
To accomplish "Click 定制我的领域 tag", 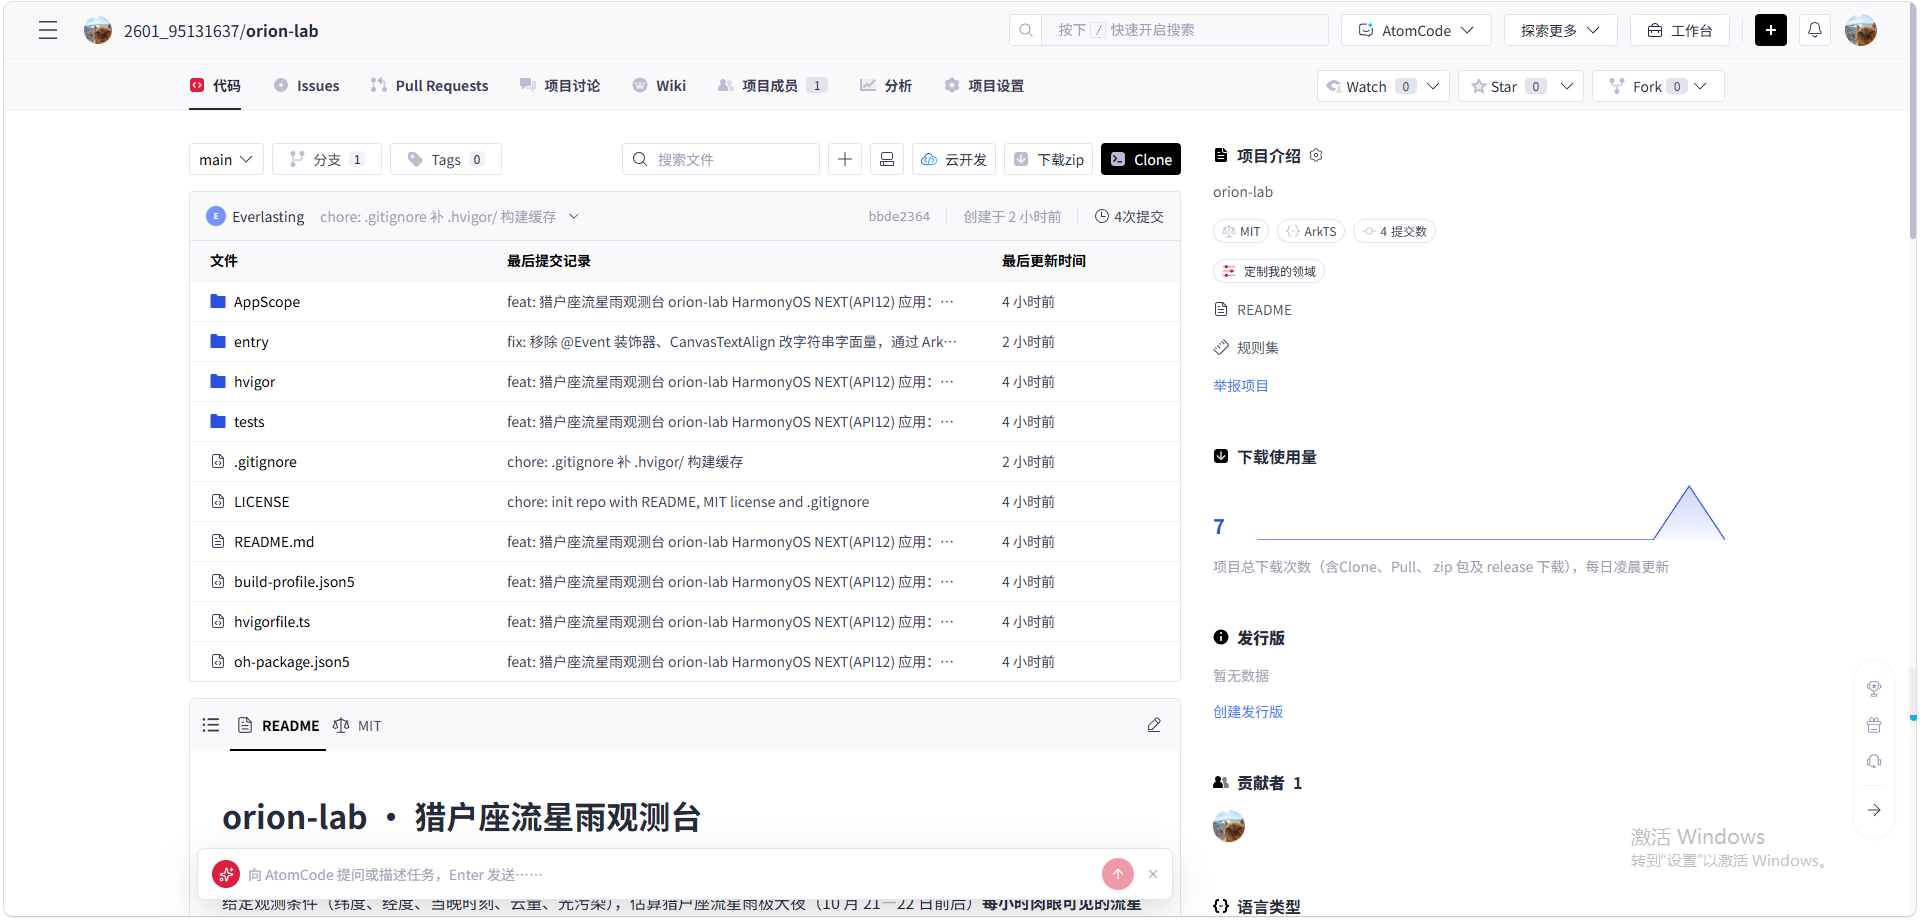I will (1269, 271).
